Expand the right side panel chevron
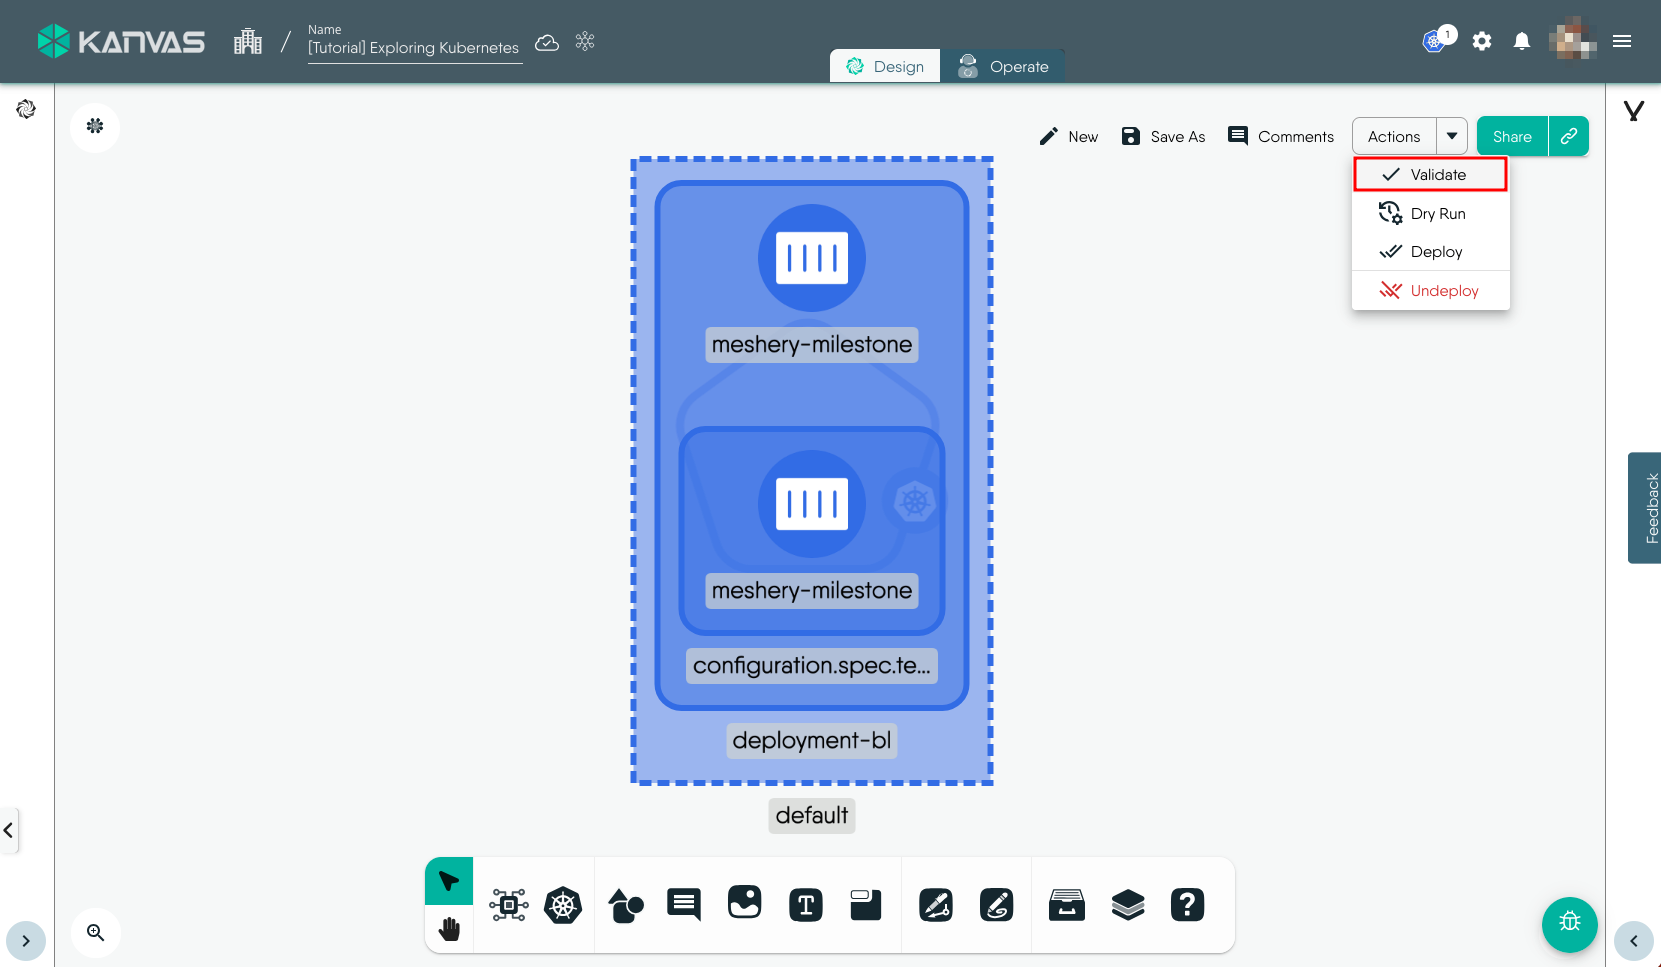This screenshot has height=967, width=1661. [x=1633, y=941]
